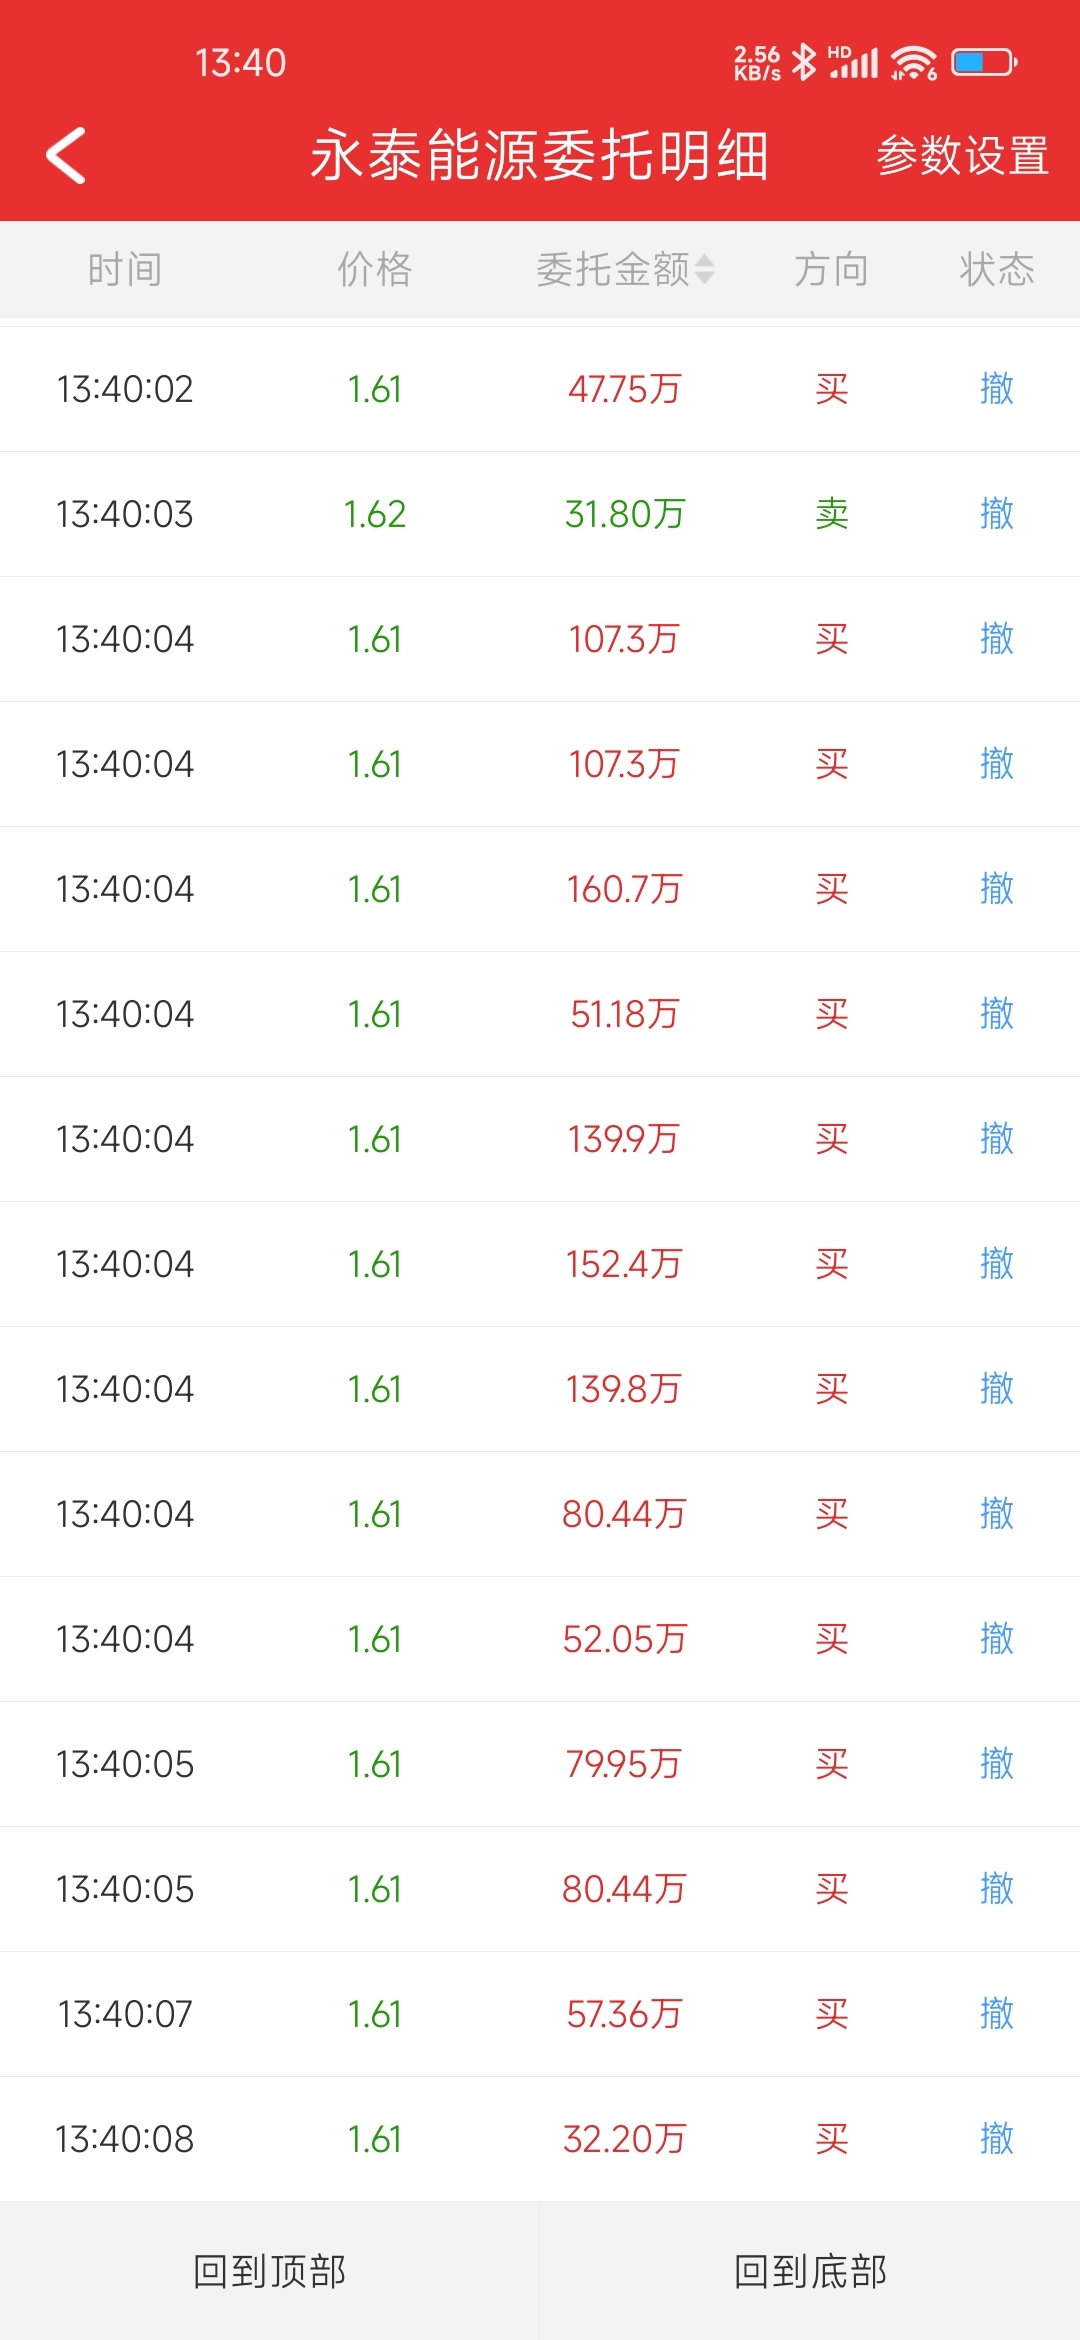Open 参数设置 parameter settings
The width and height of the screenshot is (1080, 2340).
962,156
